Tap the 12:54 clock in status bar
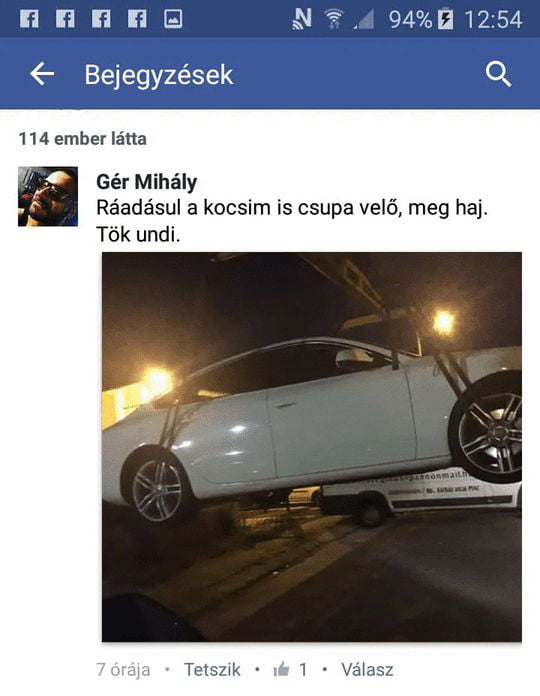 coord(493,20)
